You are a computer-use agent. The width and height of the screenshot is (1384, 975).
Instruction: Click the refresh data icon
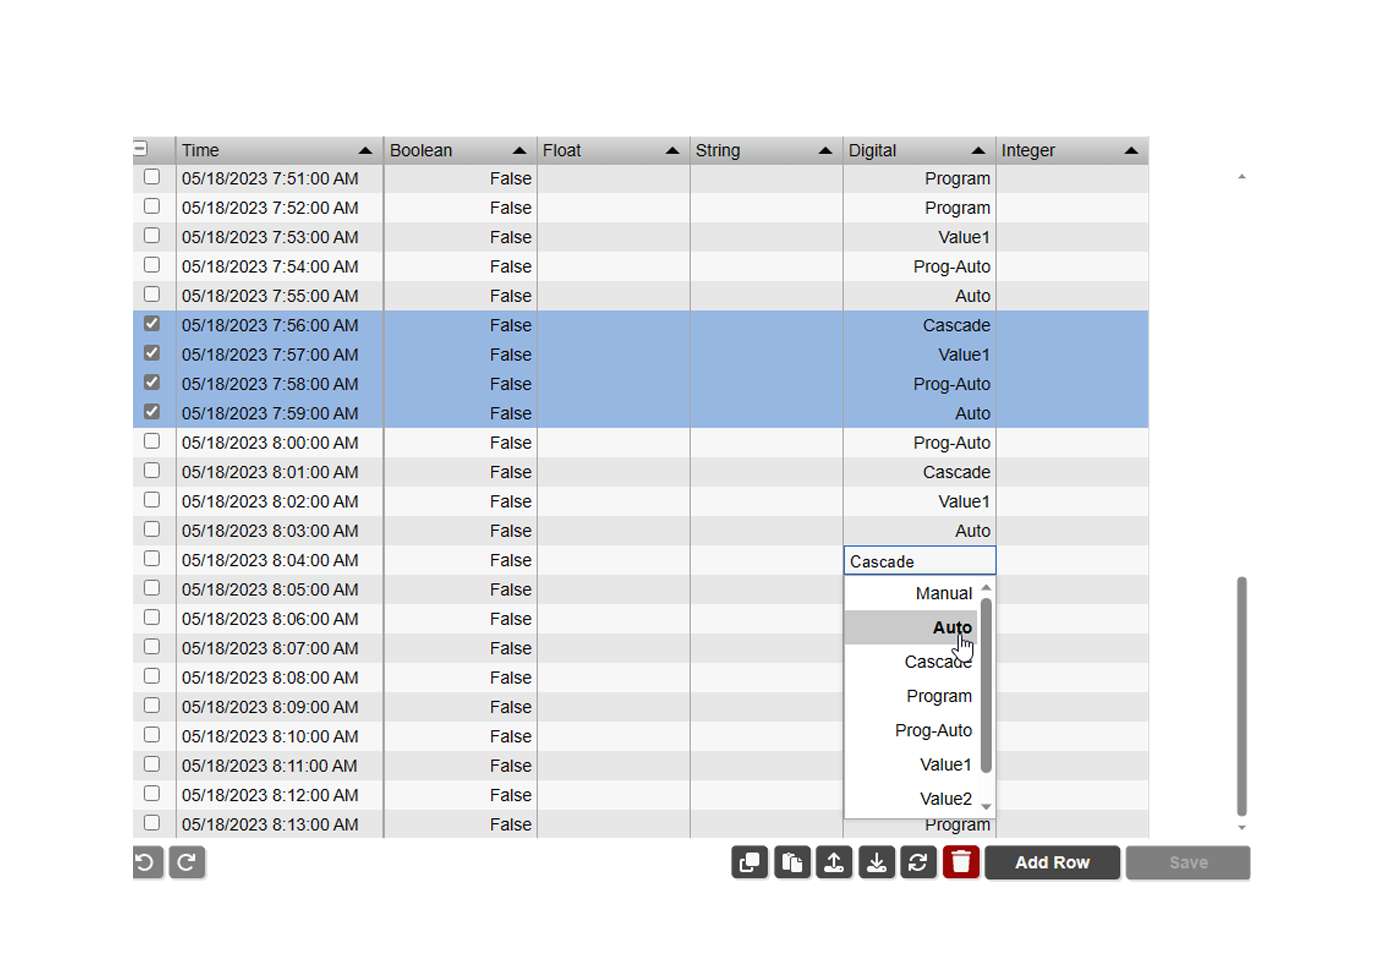click(x=918, y=862)
